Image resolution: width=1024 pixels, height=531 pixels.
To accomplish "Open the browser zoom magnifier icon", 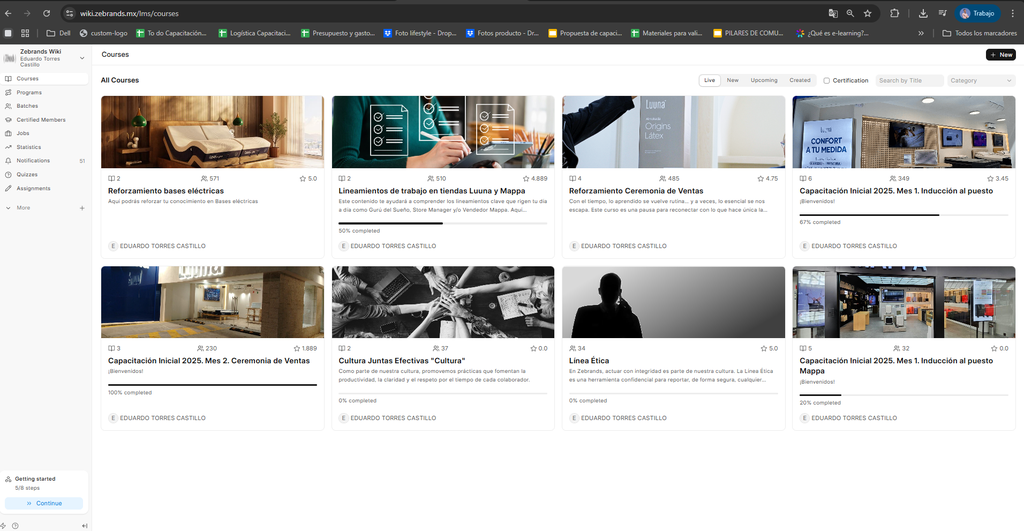I will tap(850, 13).
